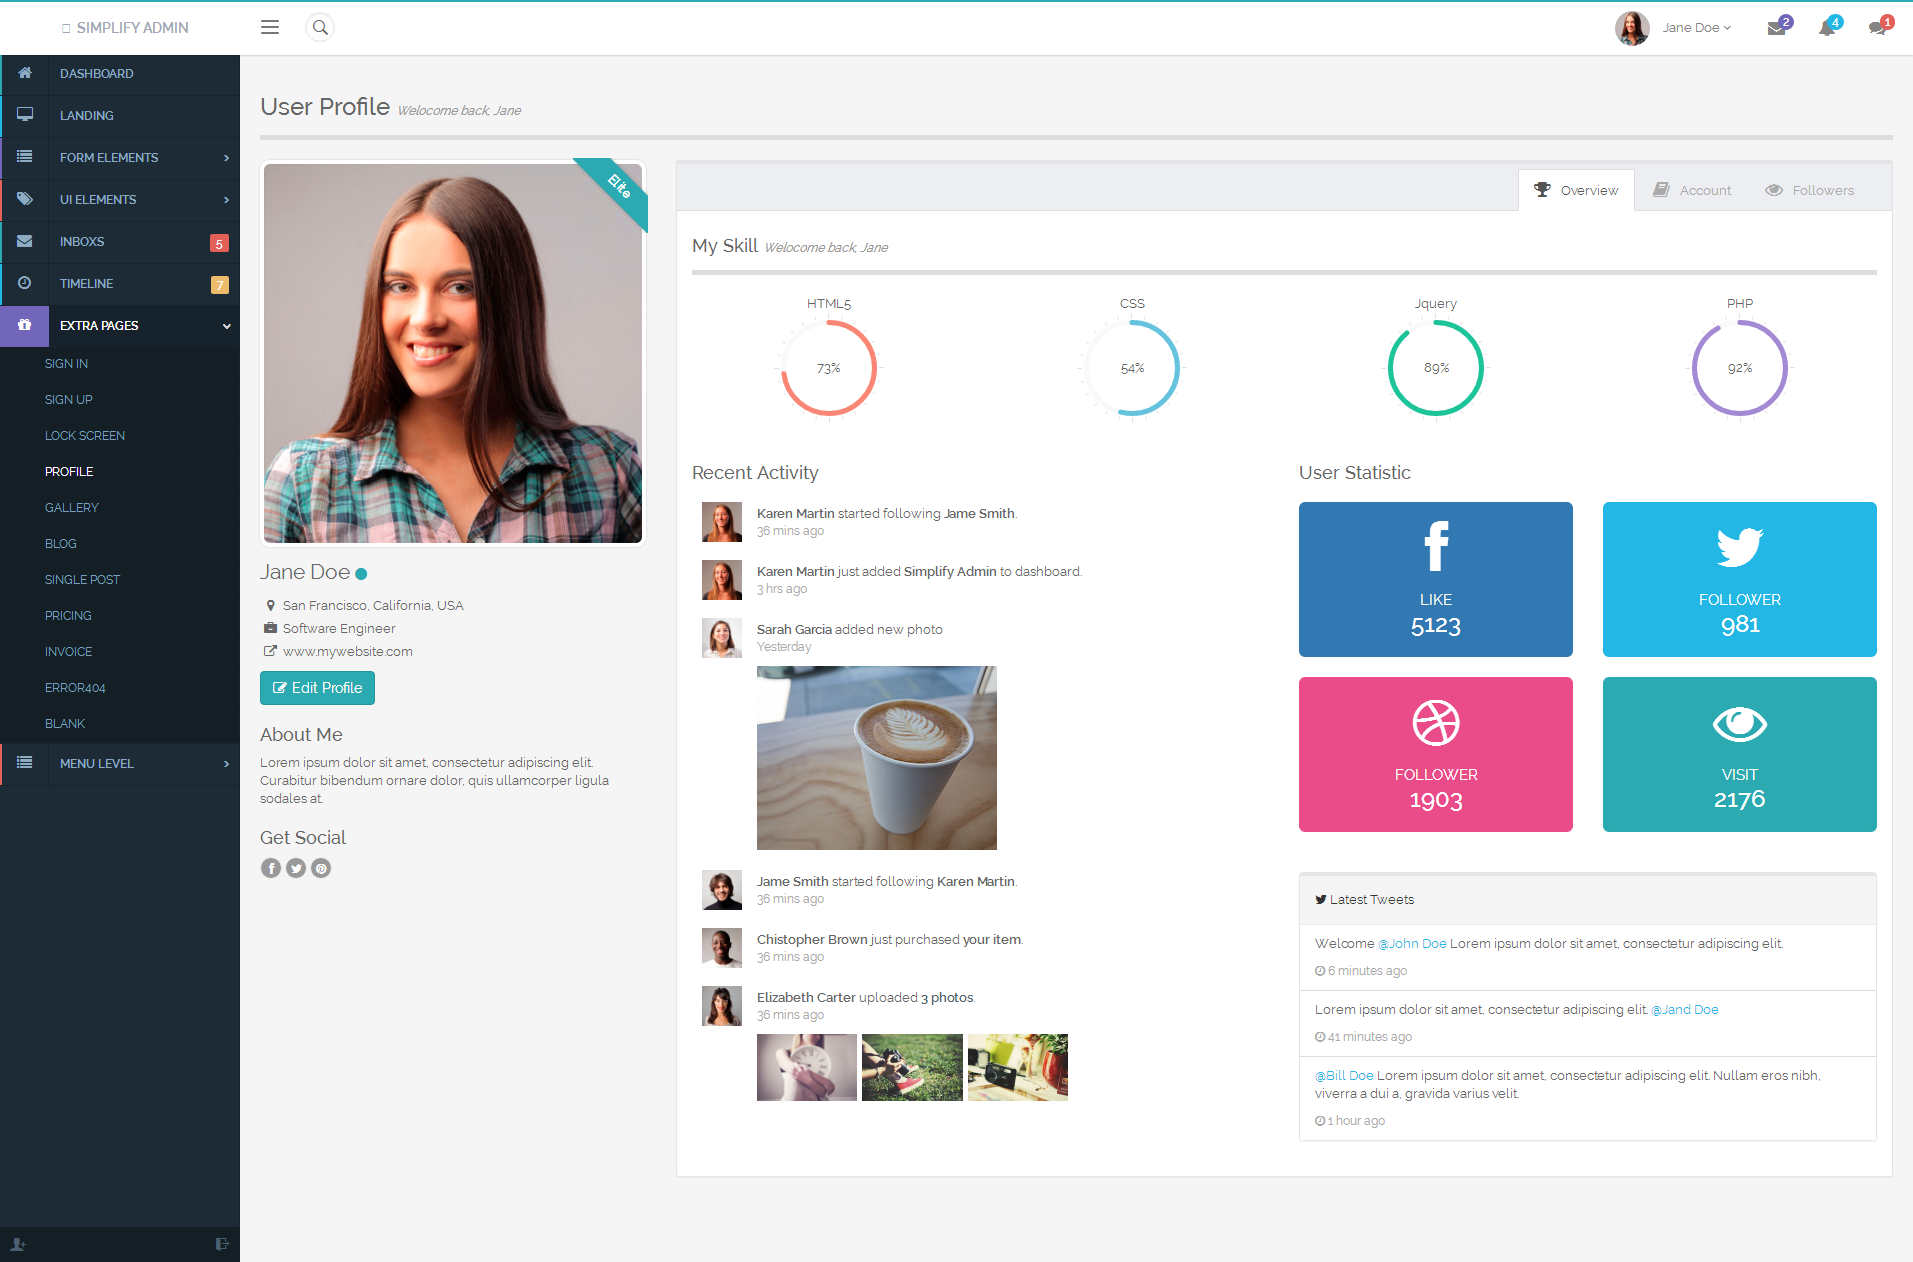
Task: Collapse the Extra Pages menu
Action: (120, 325)
